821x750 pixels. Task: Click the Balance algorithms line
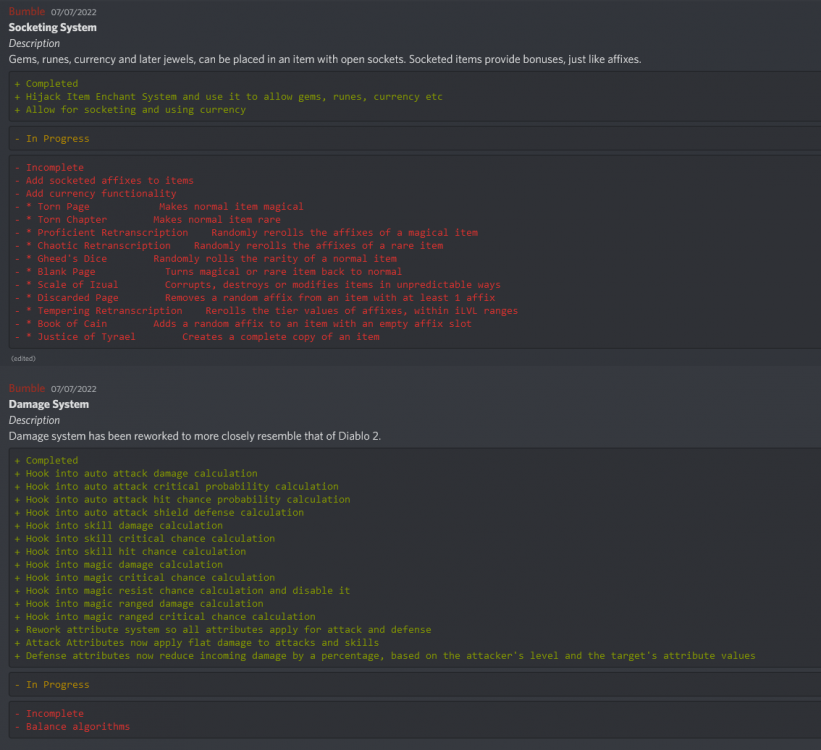[x=77, y=727]
